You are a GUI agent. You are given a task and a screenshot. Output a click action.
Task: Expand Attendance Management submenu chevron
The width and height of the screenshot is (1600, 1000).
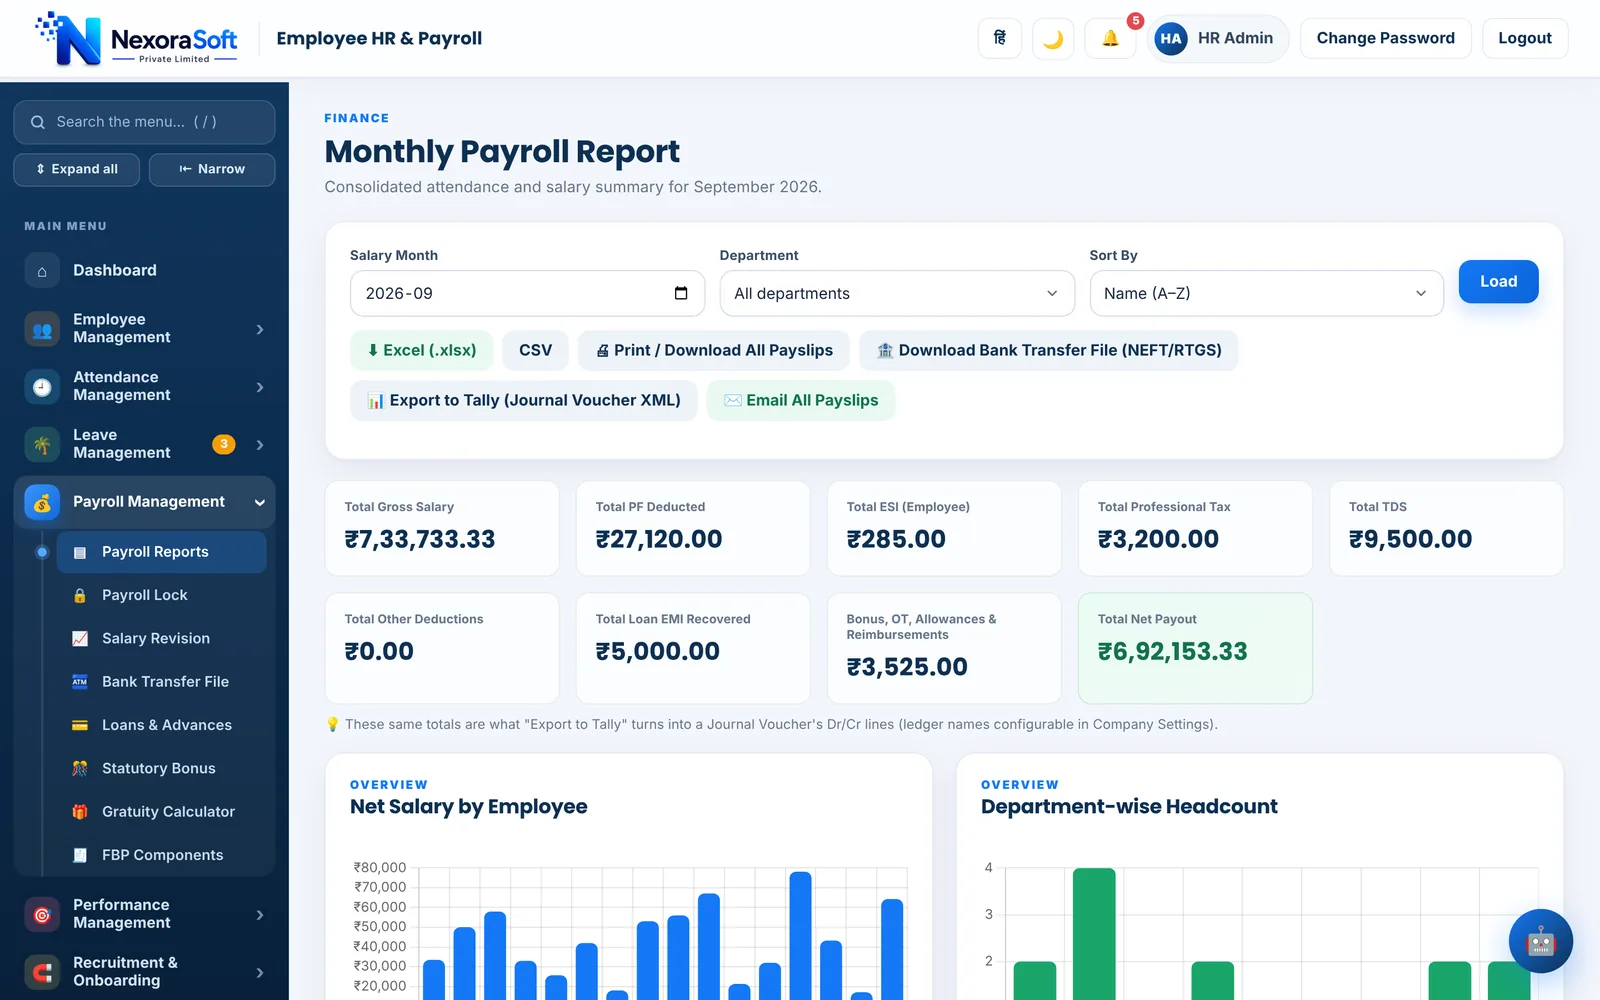pos(260,387)
